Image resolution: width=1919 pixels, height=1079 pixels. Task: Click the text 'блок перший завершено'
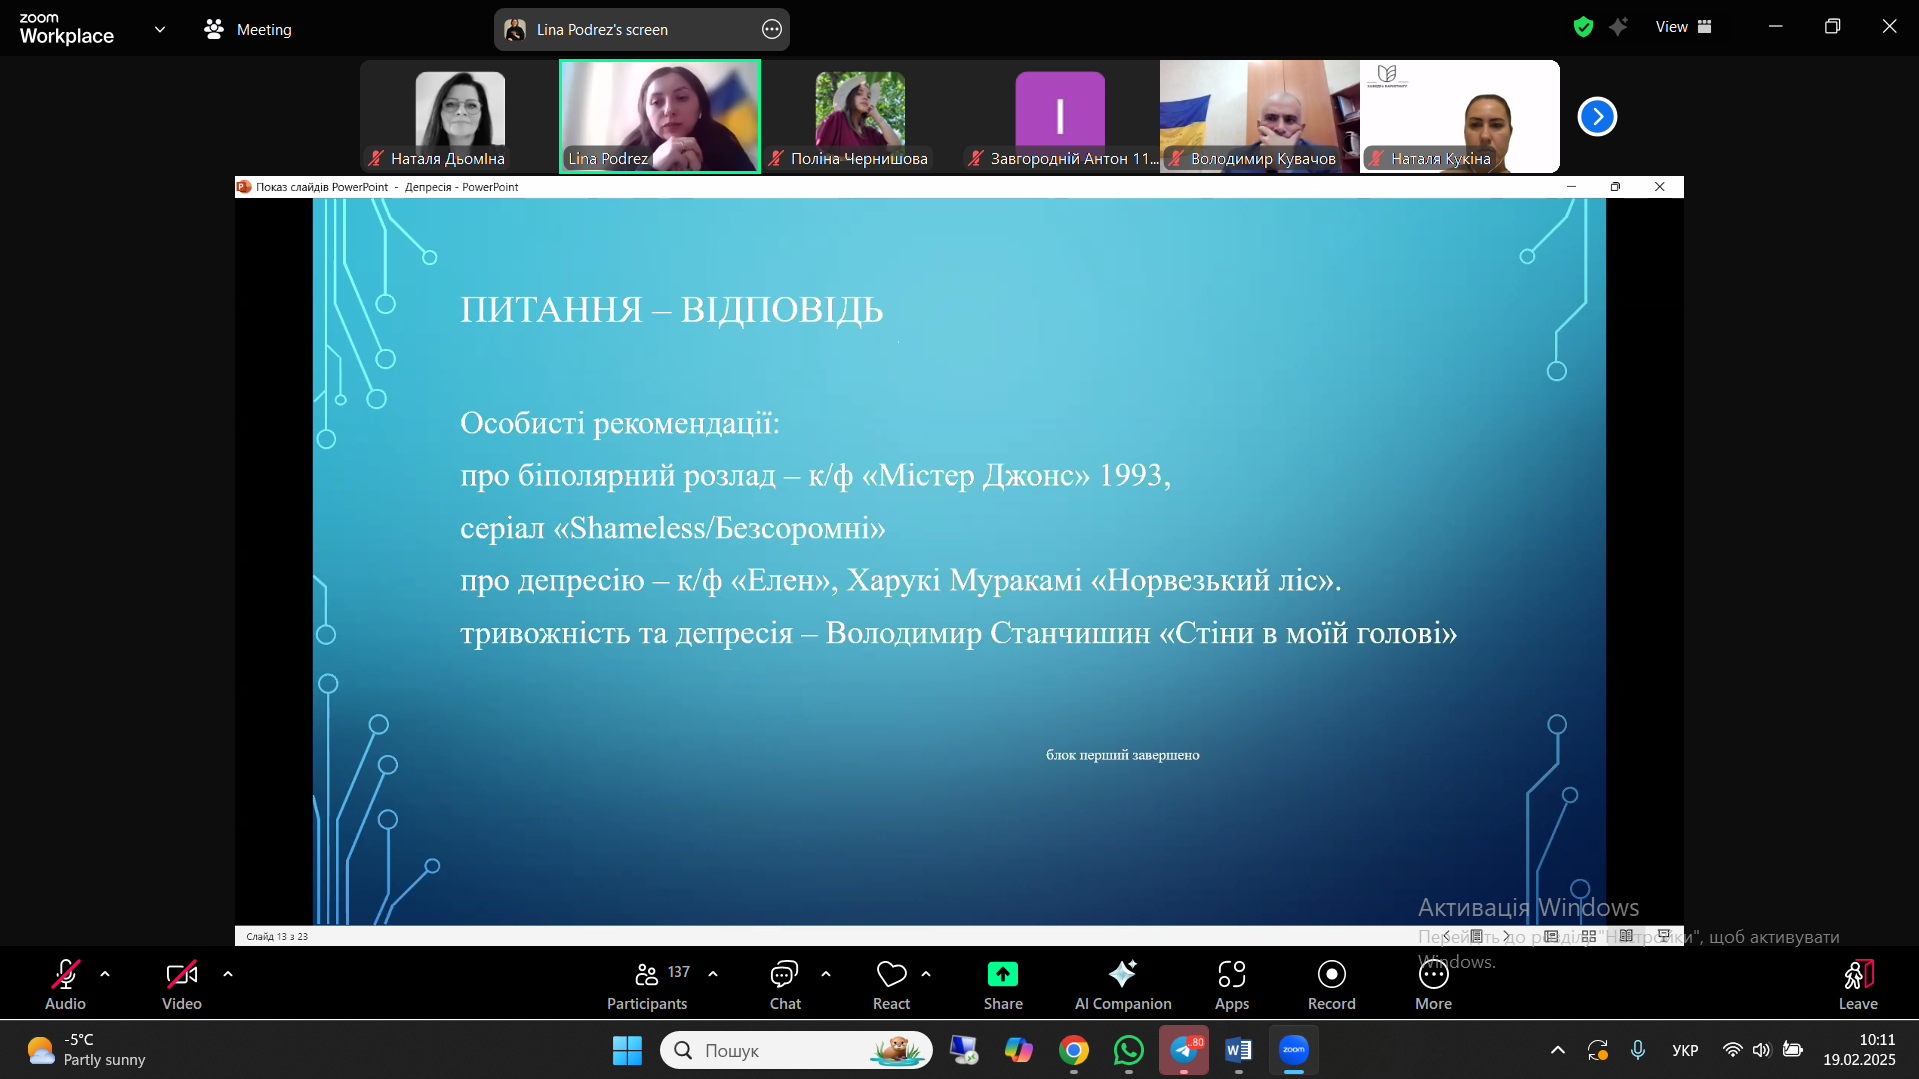(x=1122, y=755)
